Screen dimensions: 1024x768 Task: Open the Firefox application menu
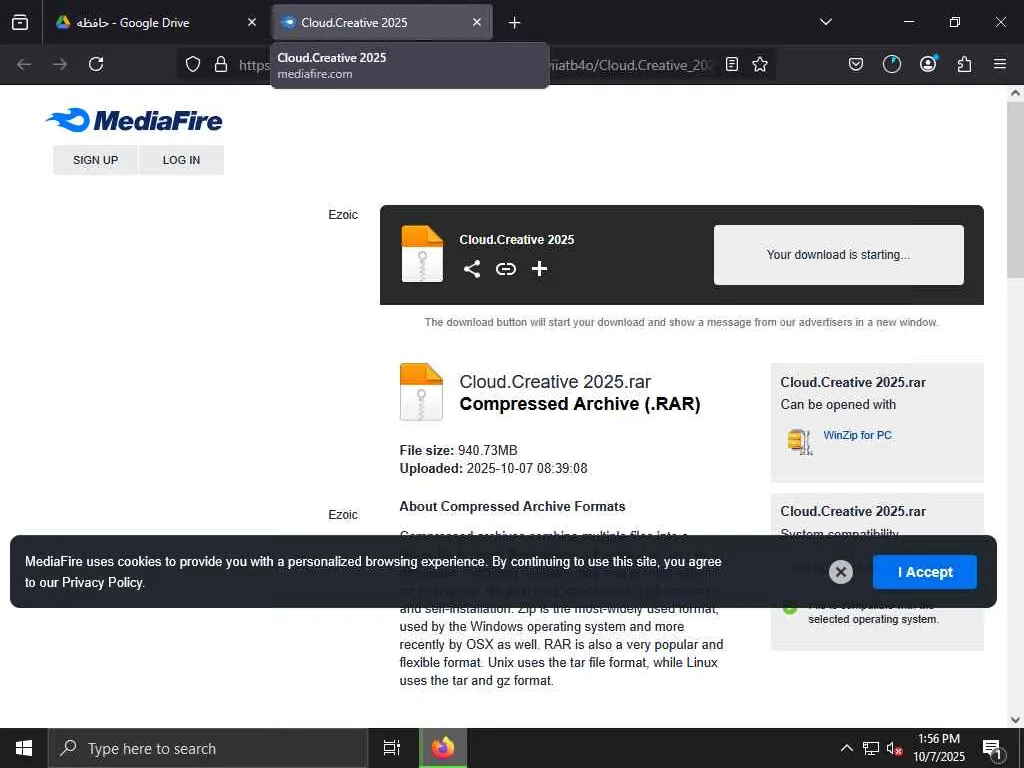pyautogui.click(x=1000, y=64)
